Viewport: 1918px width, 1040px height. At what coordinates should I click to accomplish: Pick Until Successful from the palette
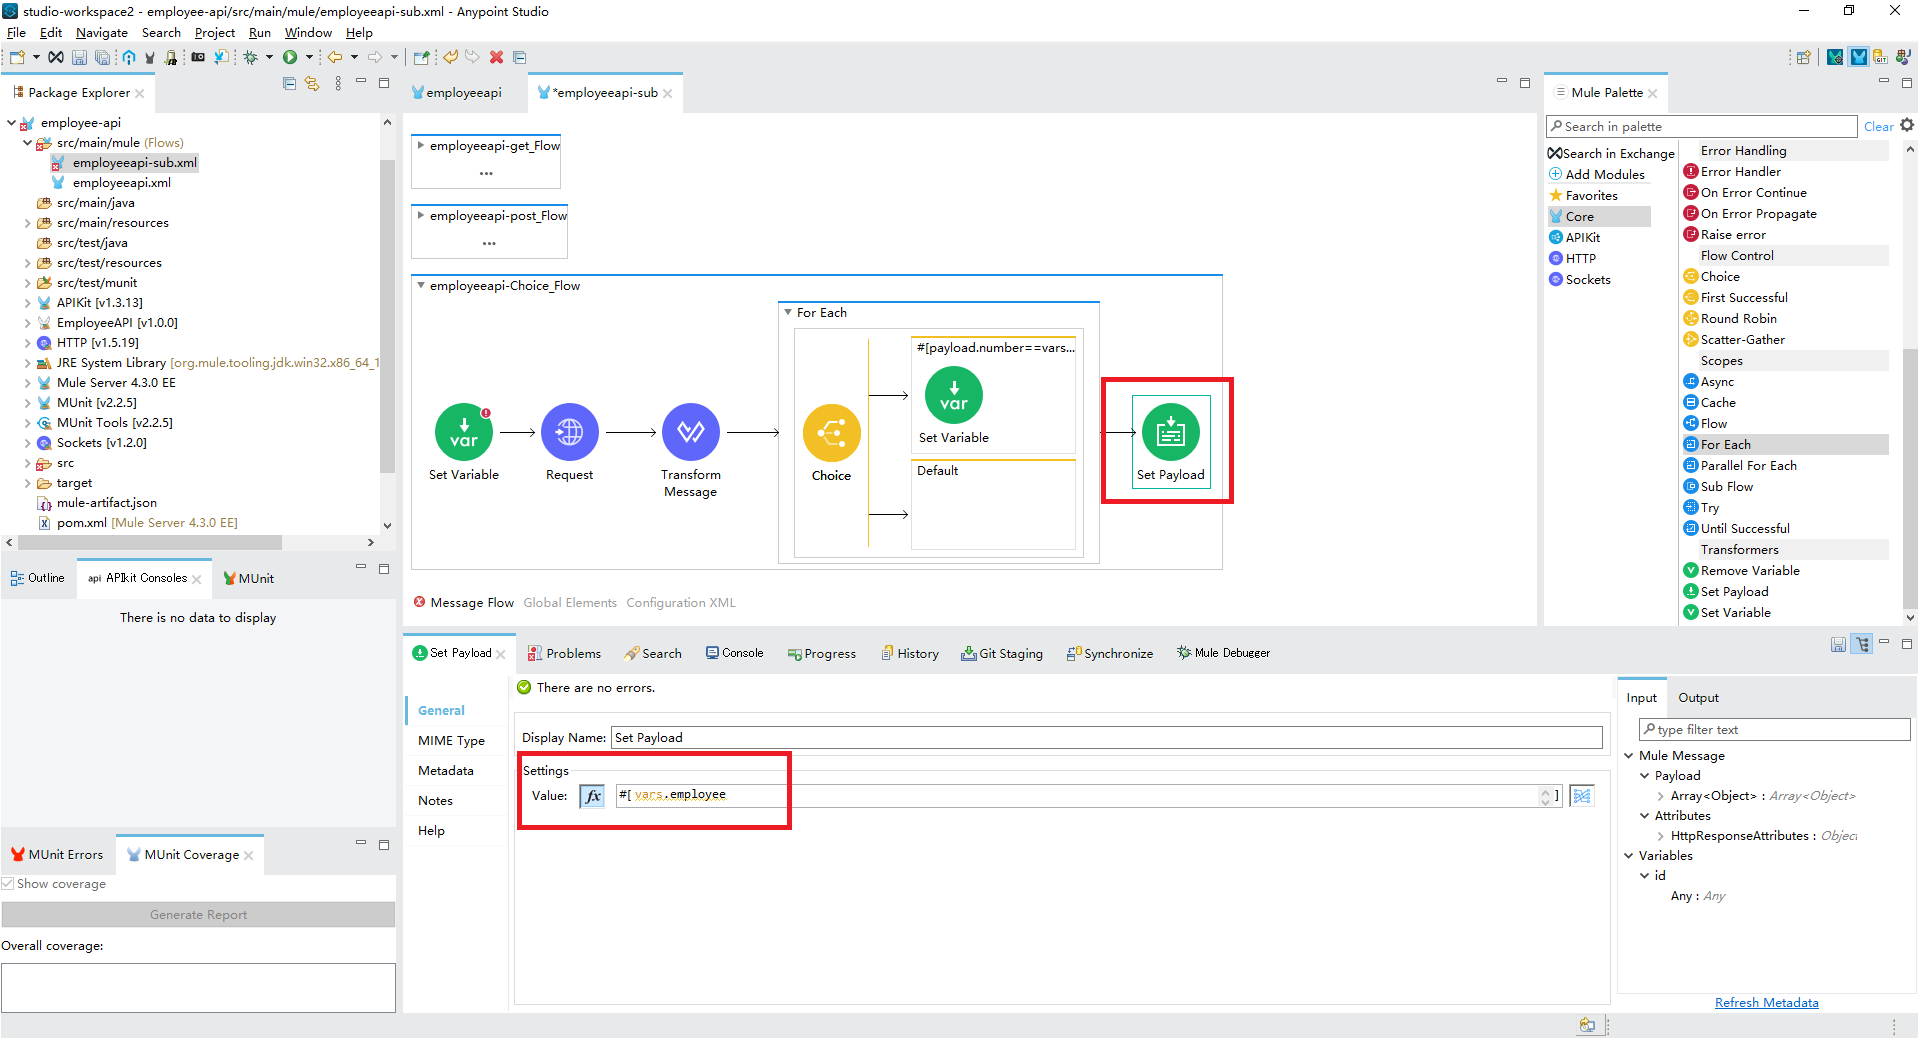(1745, 529)
